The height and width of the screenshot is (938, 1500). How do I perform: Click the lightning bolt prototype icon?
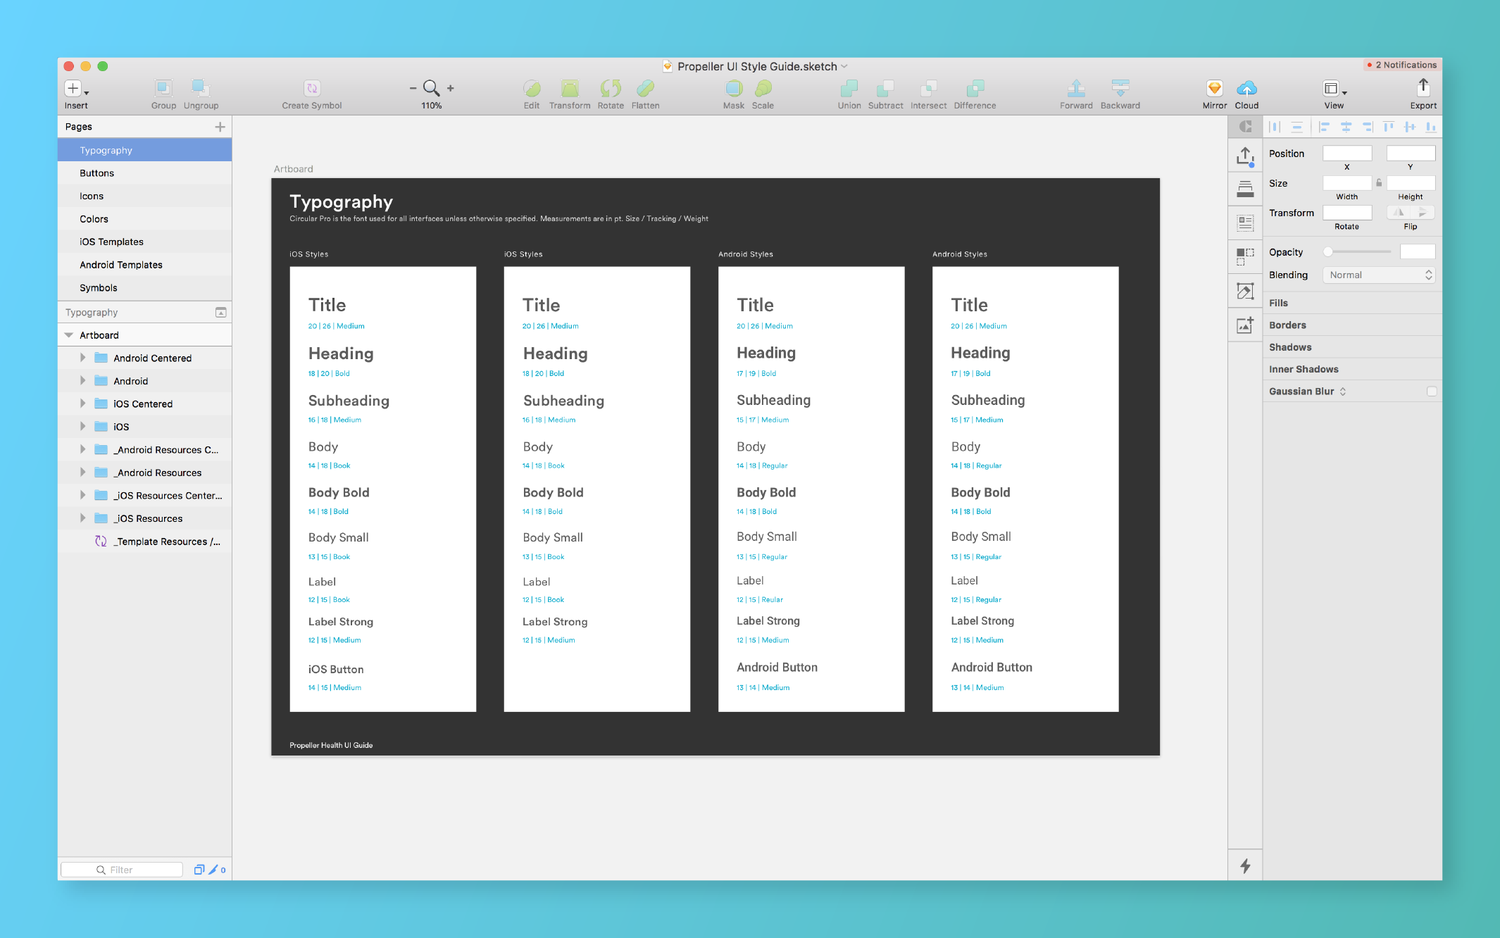[1245, 866]
